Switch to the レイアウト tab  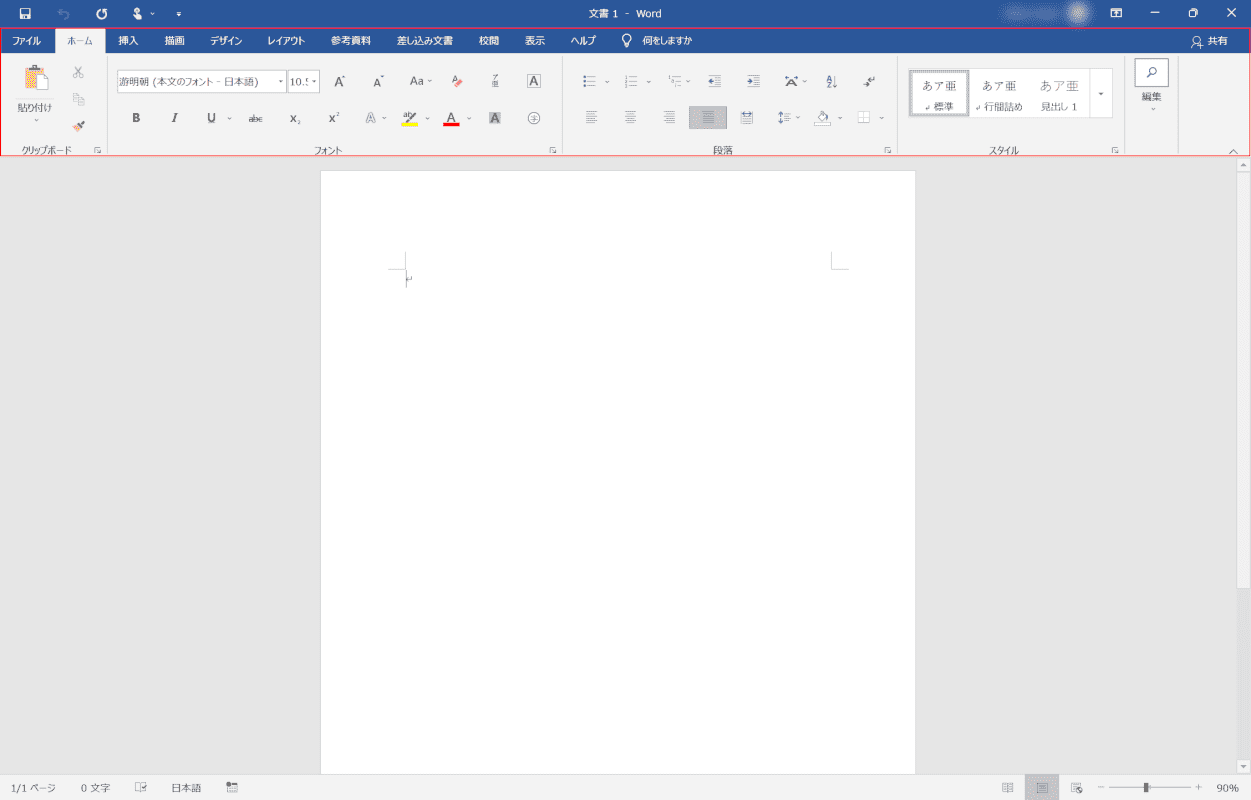pos(286,41)
